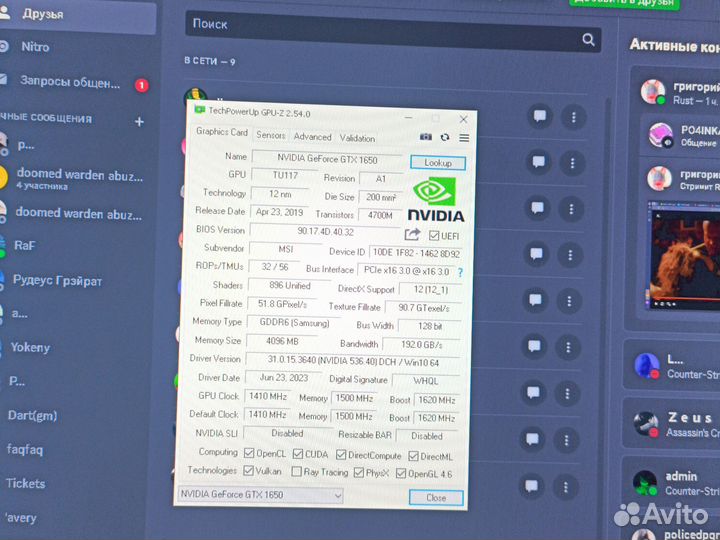Toggle the OpenGL 4.6 checkbox
Viewport: 720px width, 540px height.
pyautogui.click(x=401, y=473)
